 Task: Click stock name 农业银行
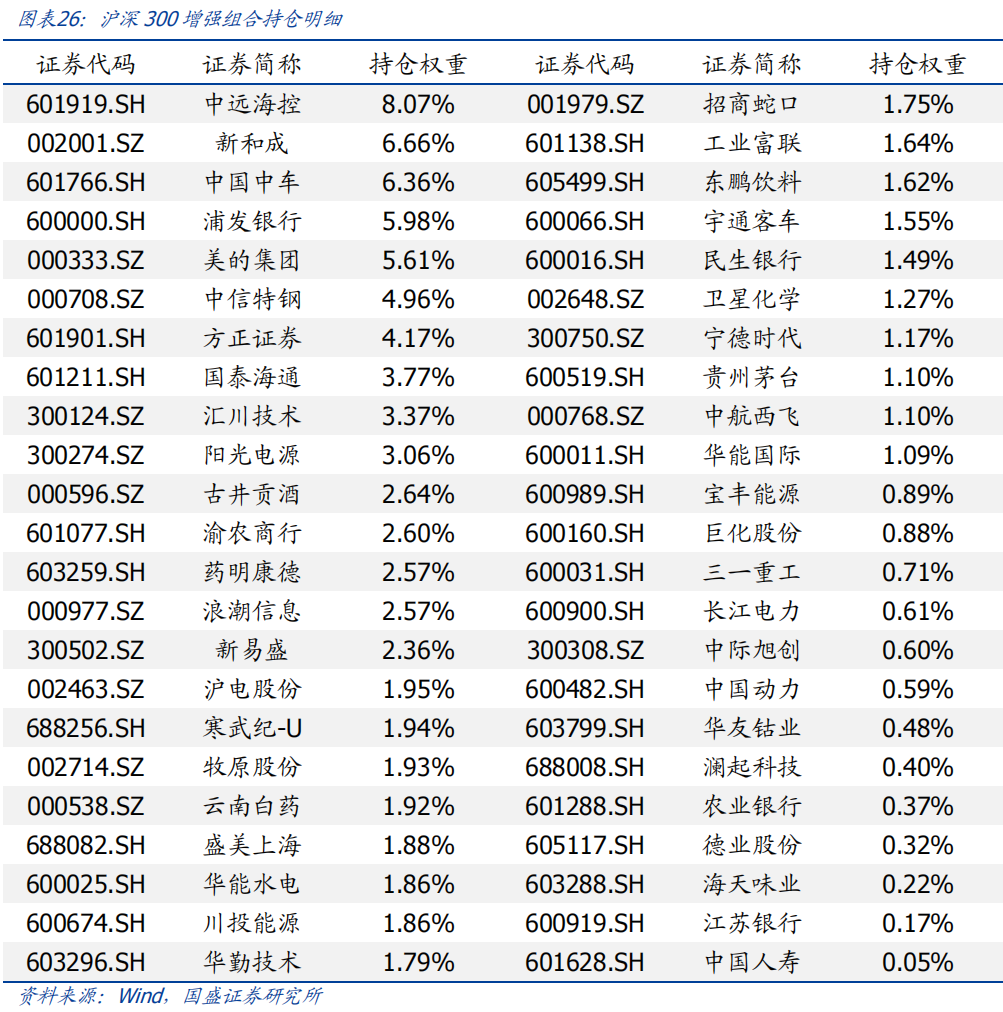point(752,806)
